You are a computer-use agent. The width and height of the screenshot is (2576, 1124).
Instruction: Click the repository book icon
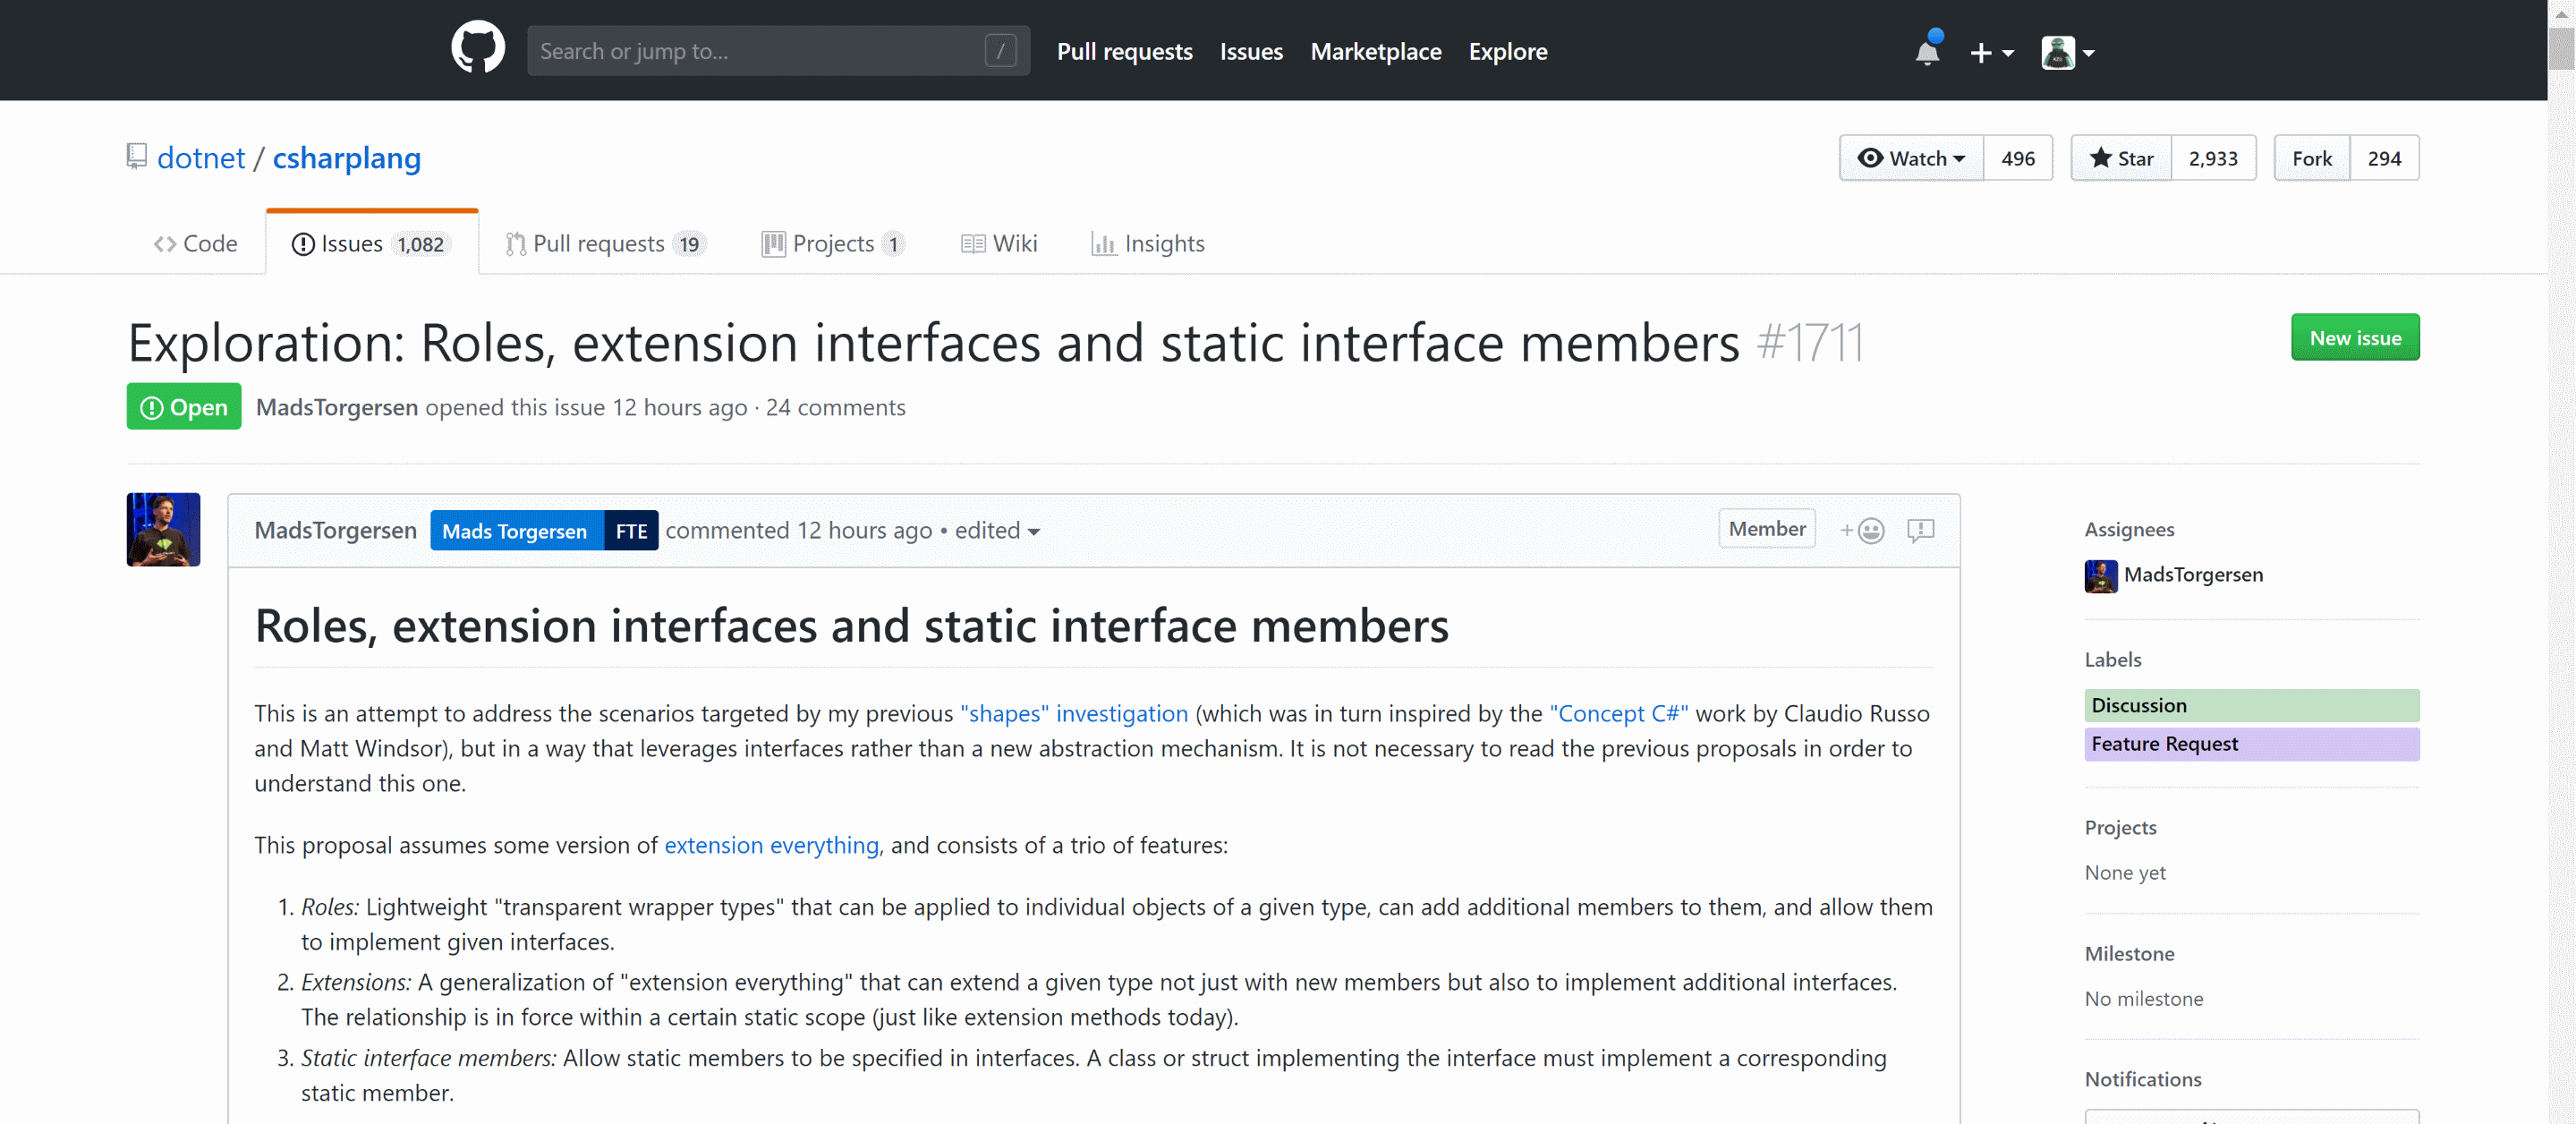tap(137, 156)
